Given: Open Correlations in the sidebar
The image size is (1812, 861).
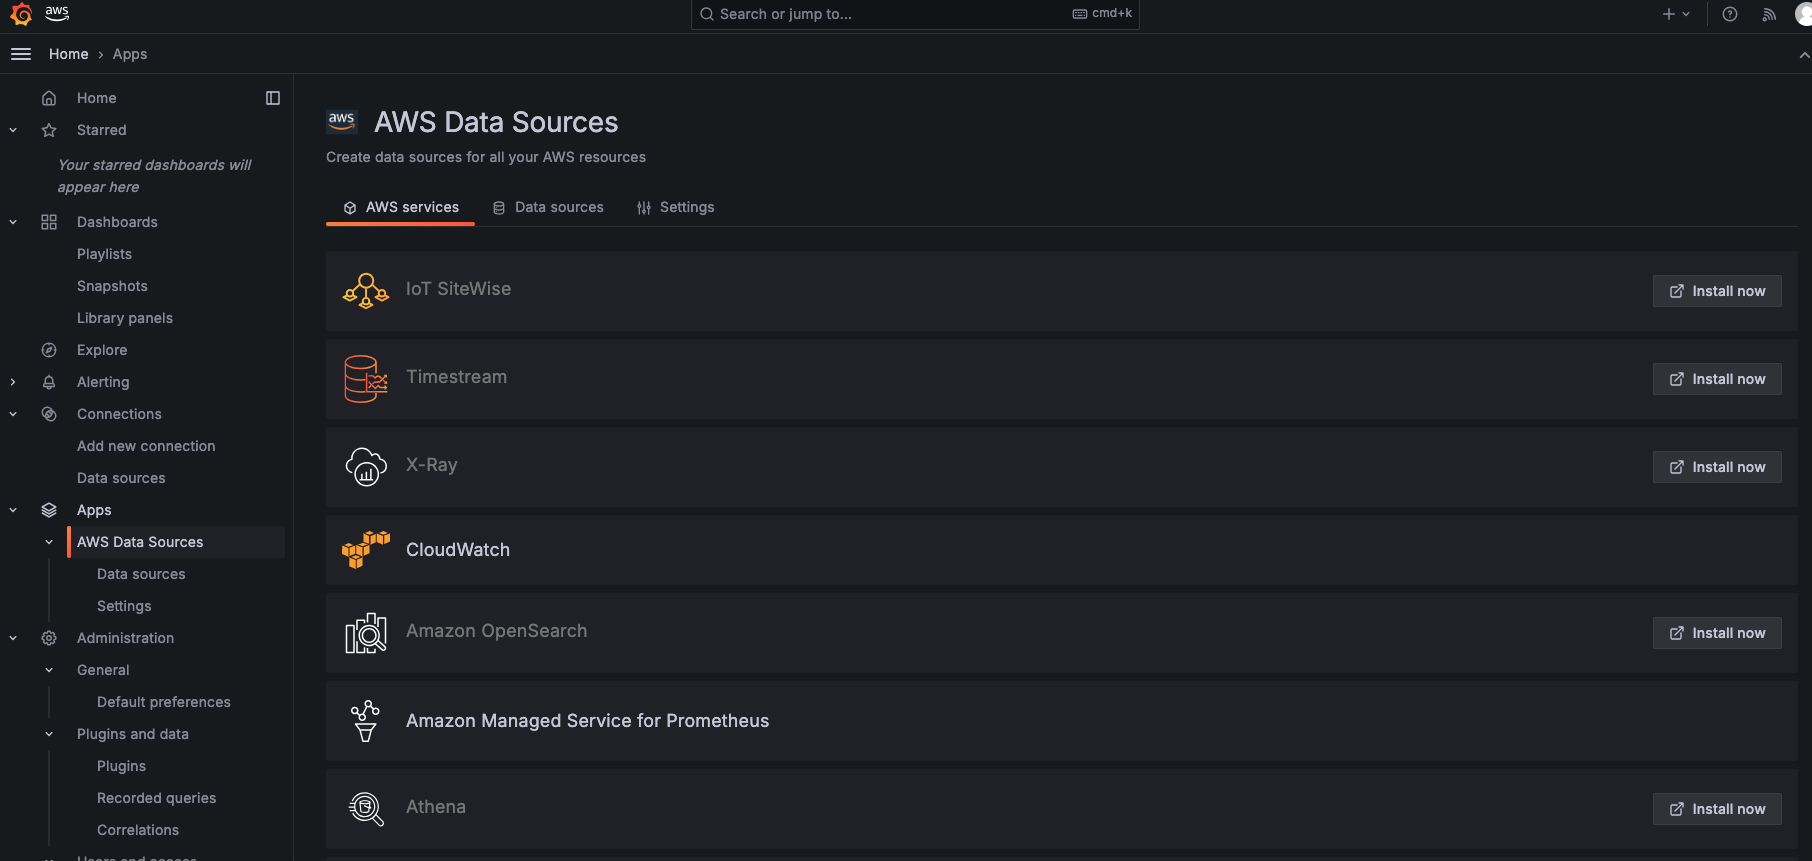Looking at the screenshot, I should coord(138,830).
